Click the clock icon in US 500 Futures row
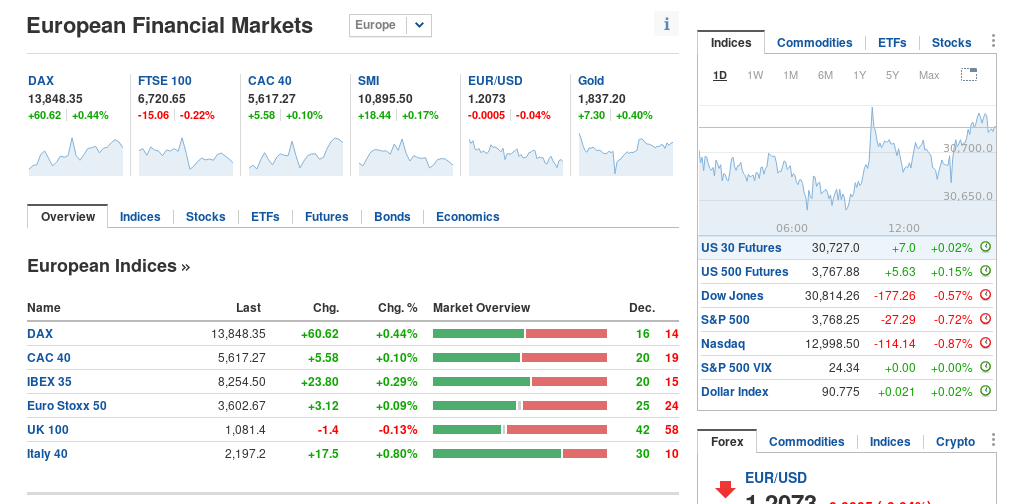The height and width of the screenshot is (504, 1023). click(x=986, y=271)
